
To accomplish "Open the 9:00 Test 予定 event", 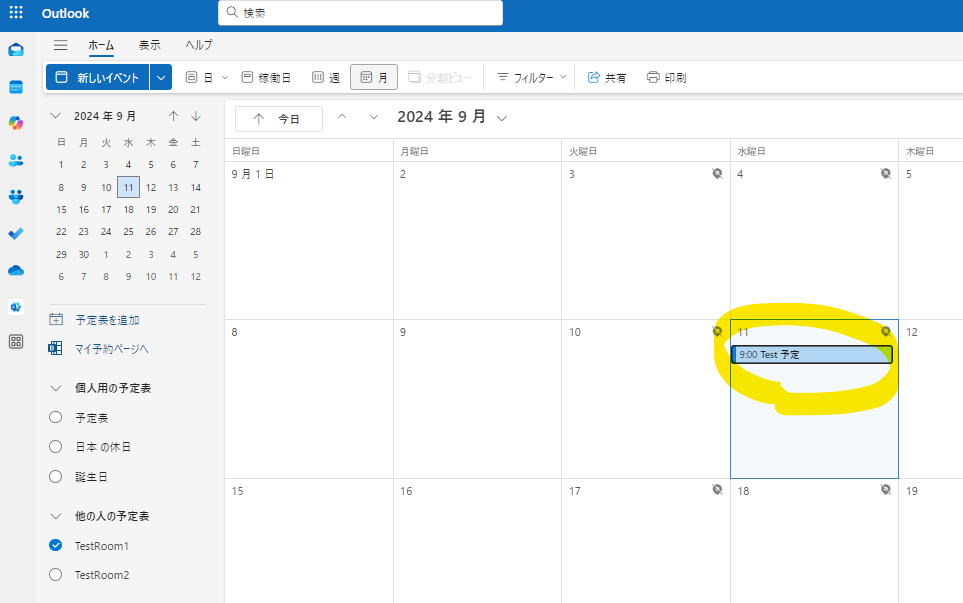I will [x=811, y=354].
